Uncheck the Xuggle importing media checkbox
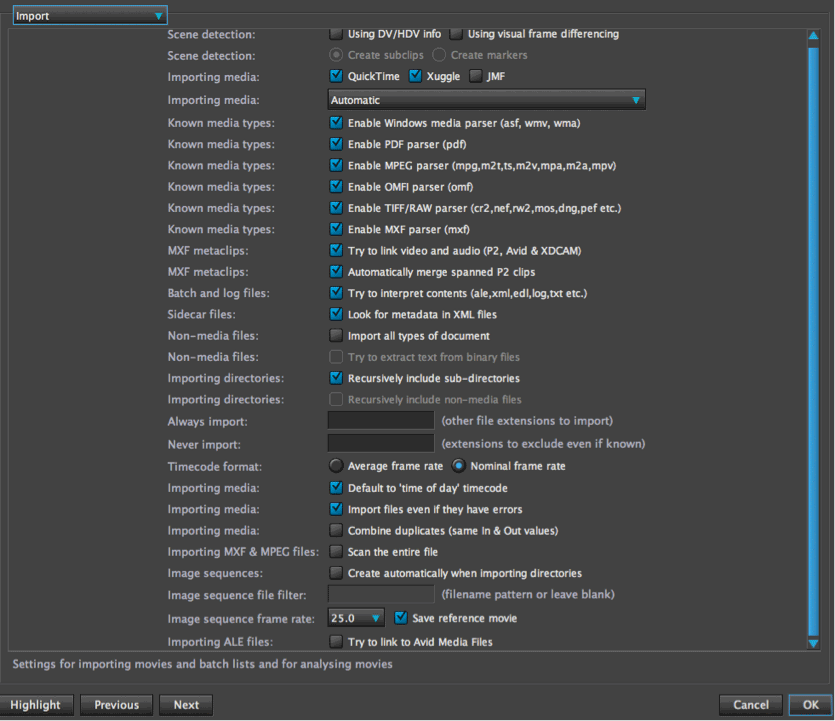This screenshot has width=835, height=721. click(x=415, y=76)
